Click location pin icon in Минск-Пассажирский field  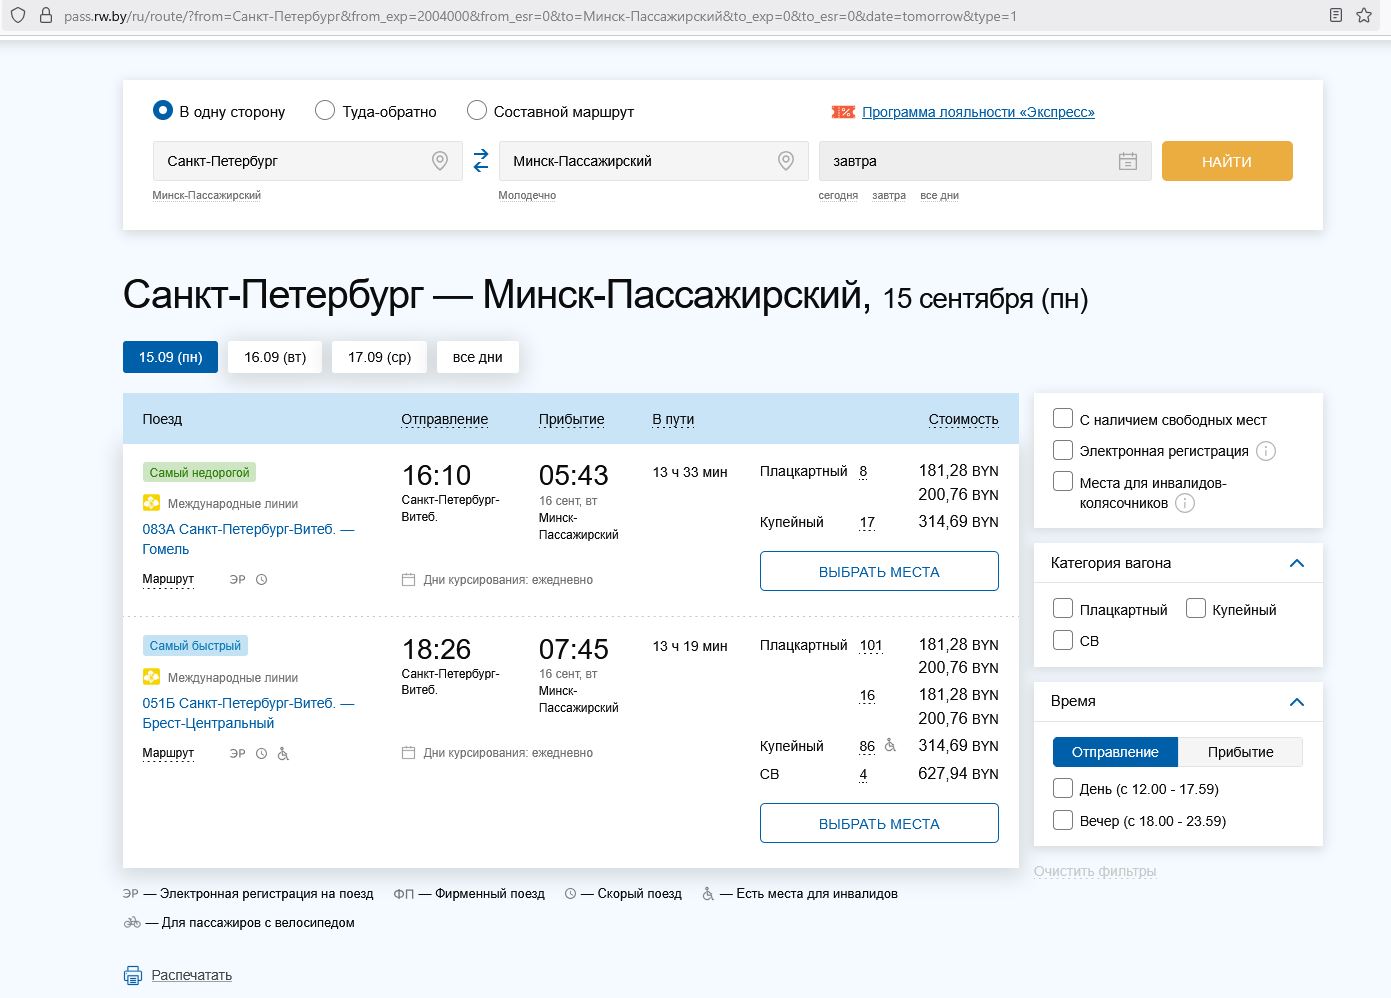click(x=786, y=161)
